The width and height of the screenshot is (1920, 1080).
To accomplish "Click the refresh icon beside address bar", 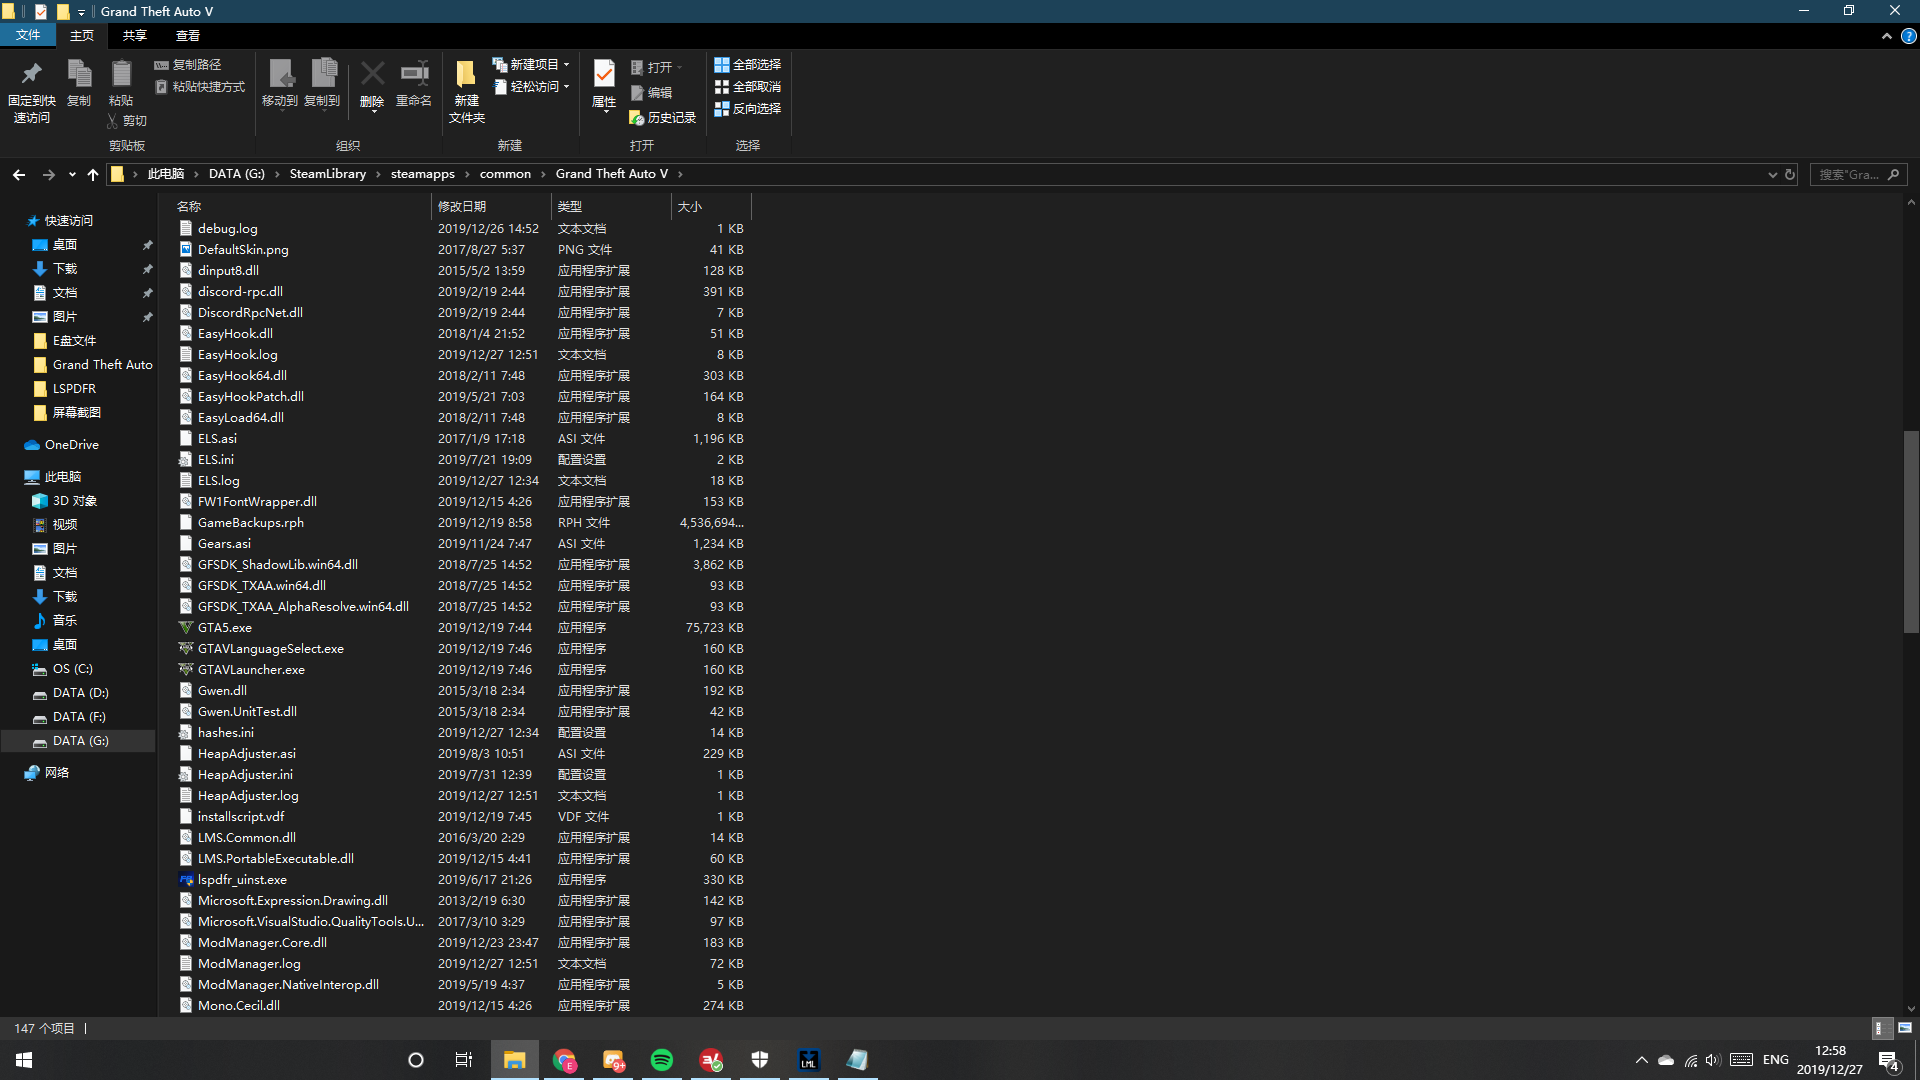I will (x=1790, y=174).
